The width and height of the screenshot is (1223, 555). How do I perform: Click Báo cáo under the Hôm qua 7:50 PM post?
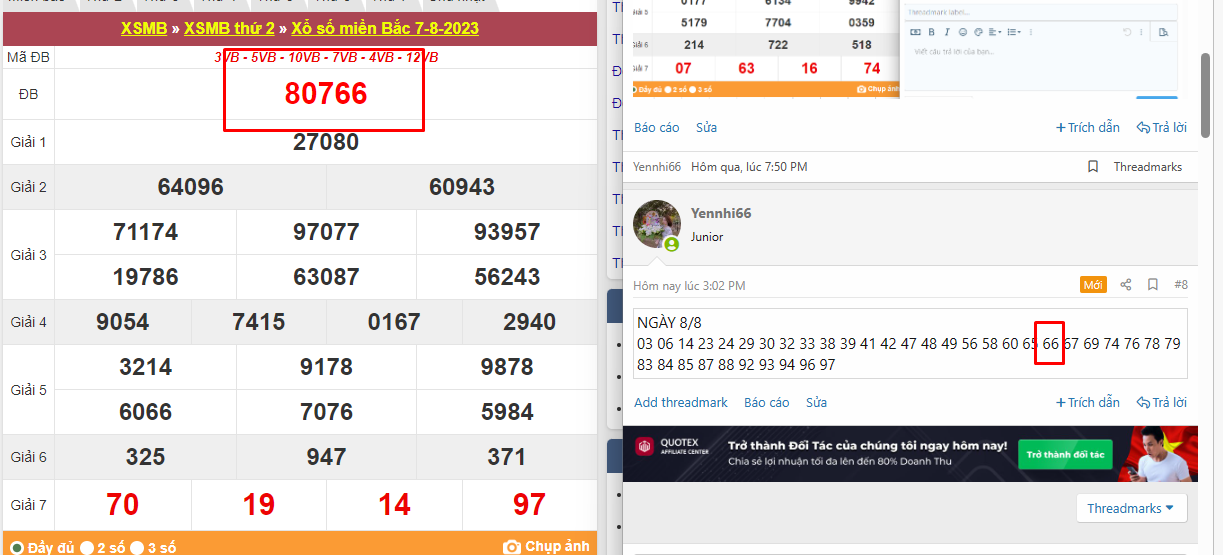click(x=657, y=127)
